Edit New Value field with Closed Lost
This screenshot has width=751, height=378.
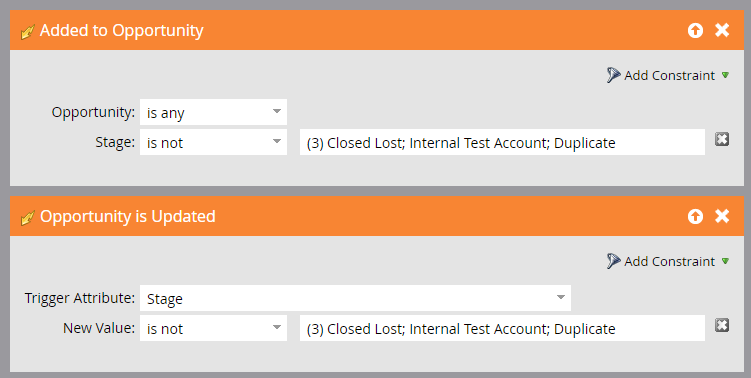[x=502, y=328]
